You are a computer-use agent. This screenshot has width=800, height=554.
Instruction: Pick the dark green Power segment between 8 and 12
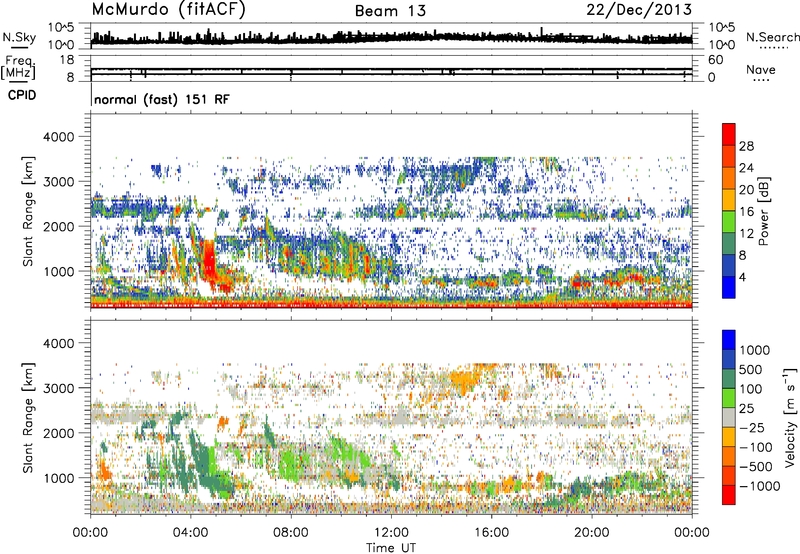[x=729, y=243]
